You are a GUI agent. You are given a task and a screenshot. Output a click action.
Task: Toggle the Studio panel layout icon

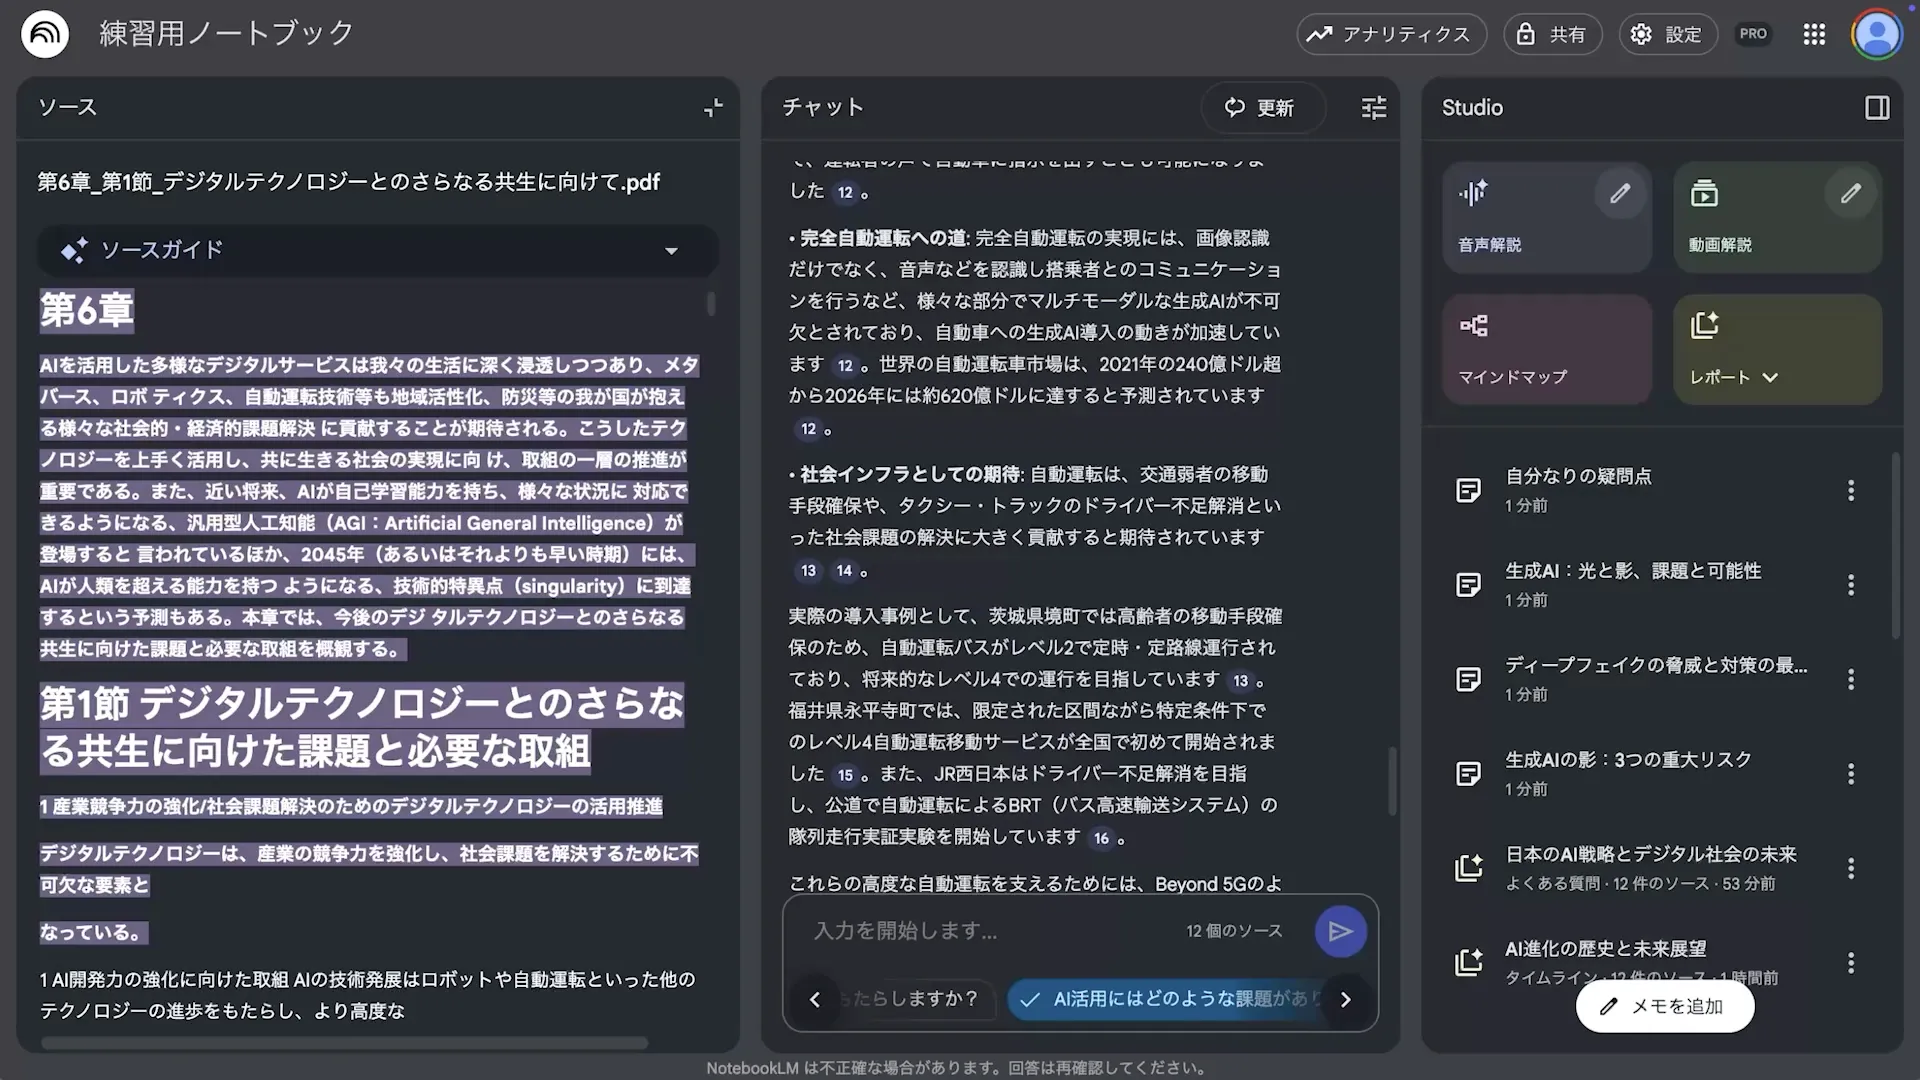(1879, 107)
